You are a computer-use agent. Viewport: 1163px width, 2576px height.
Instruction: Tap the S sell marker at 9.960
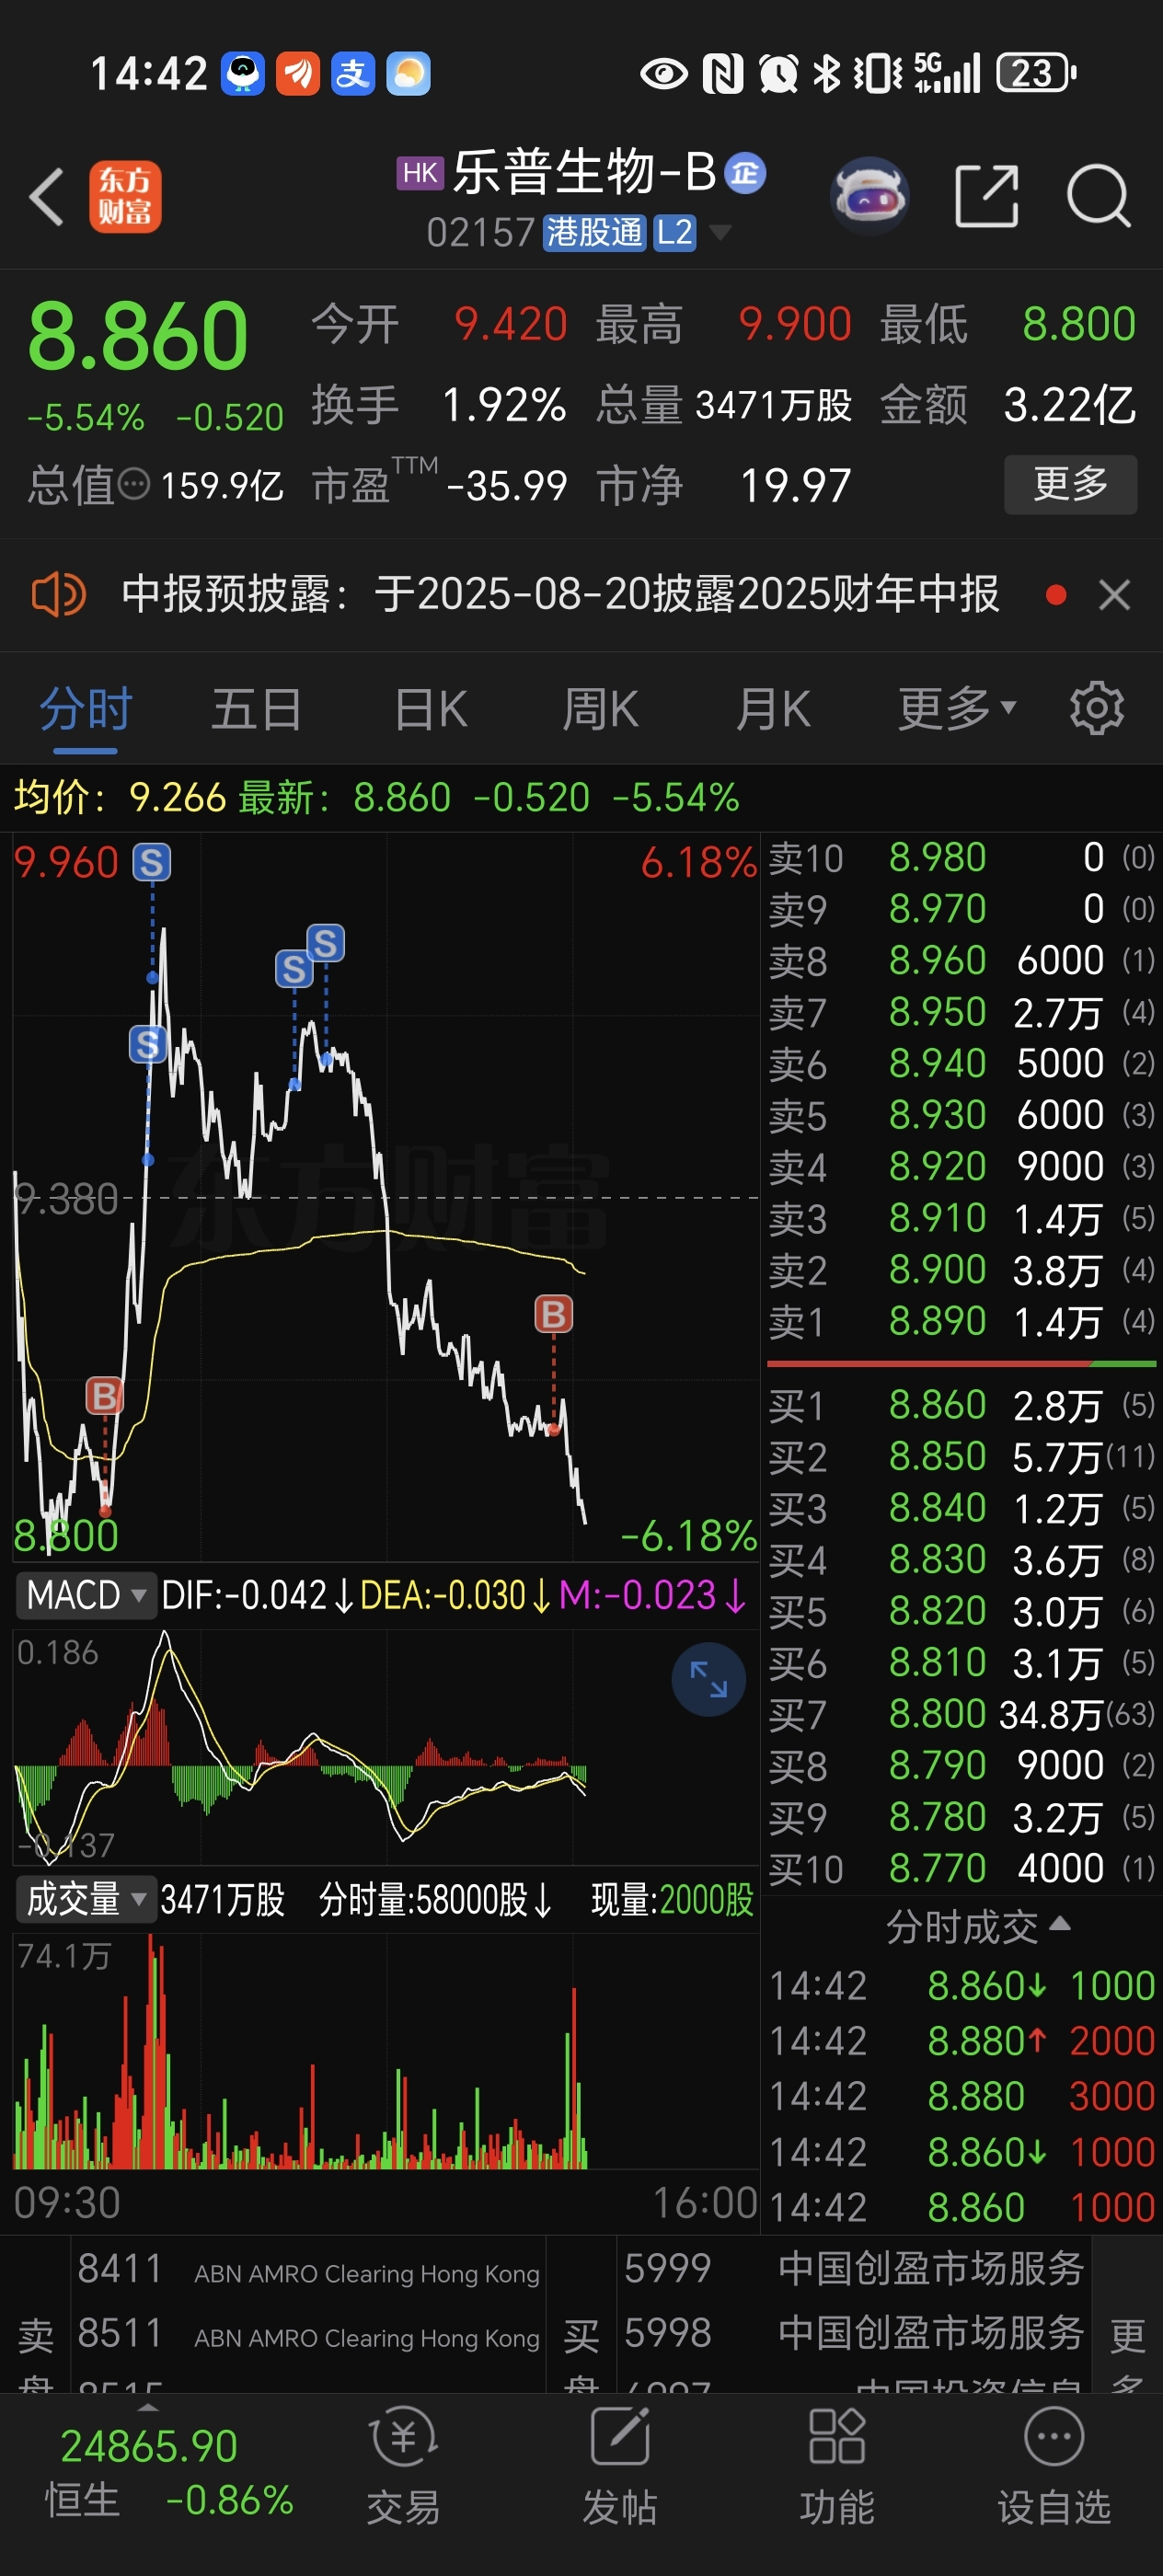point(152,862)
